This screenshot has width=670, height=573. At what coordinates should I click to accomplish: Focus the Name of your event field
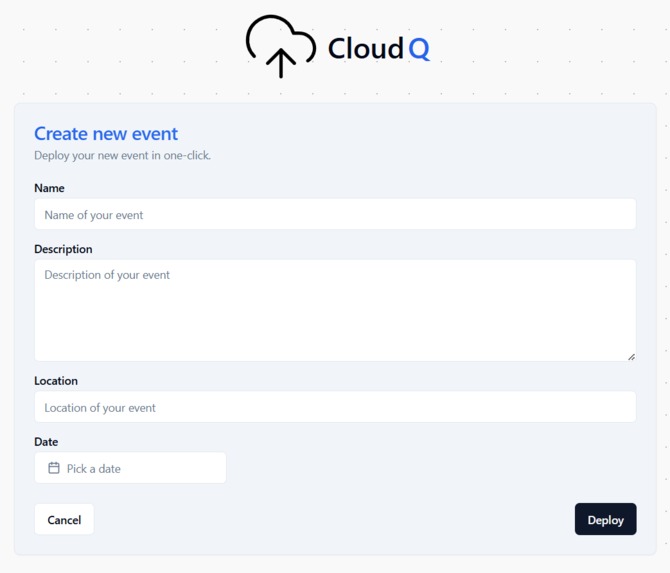coord(335,214)
